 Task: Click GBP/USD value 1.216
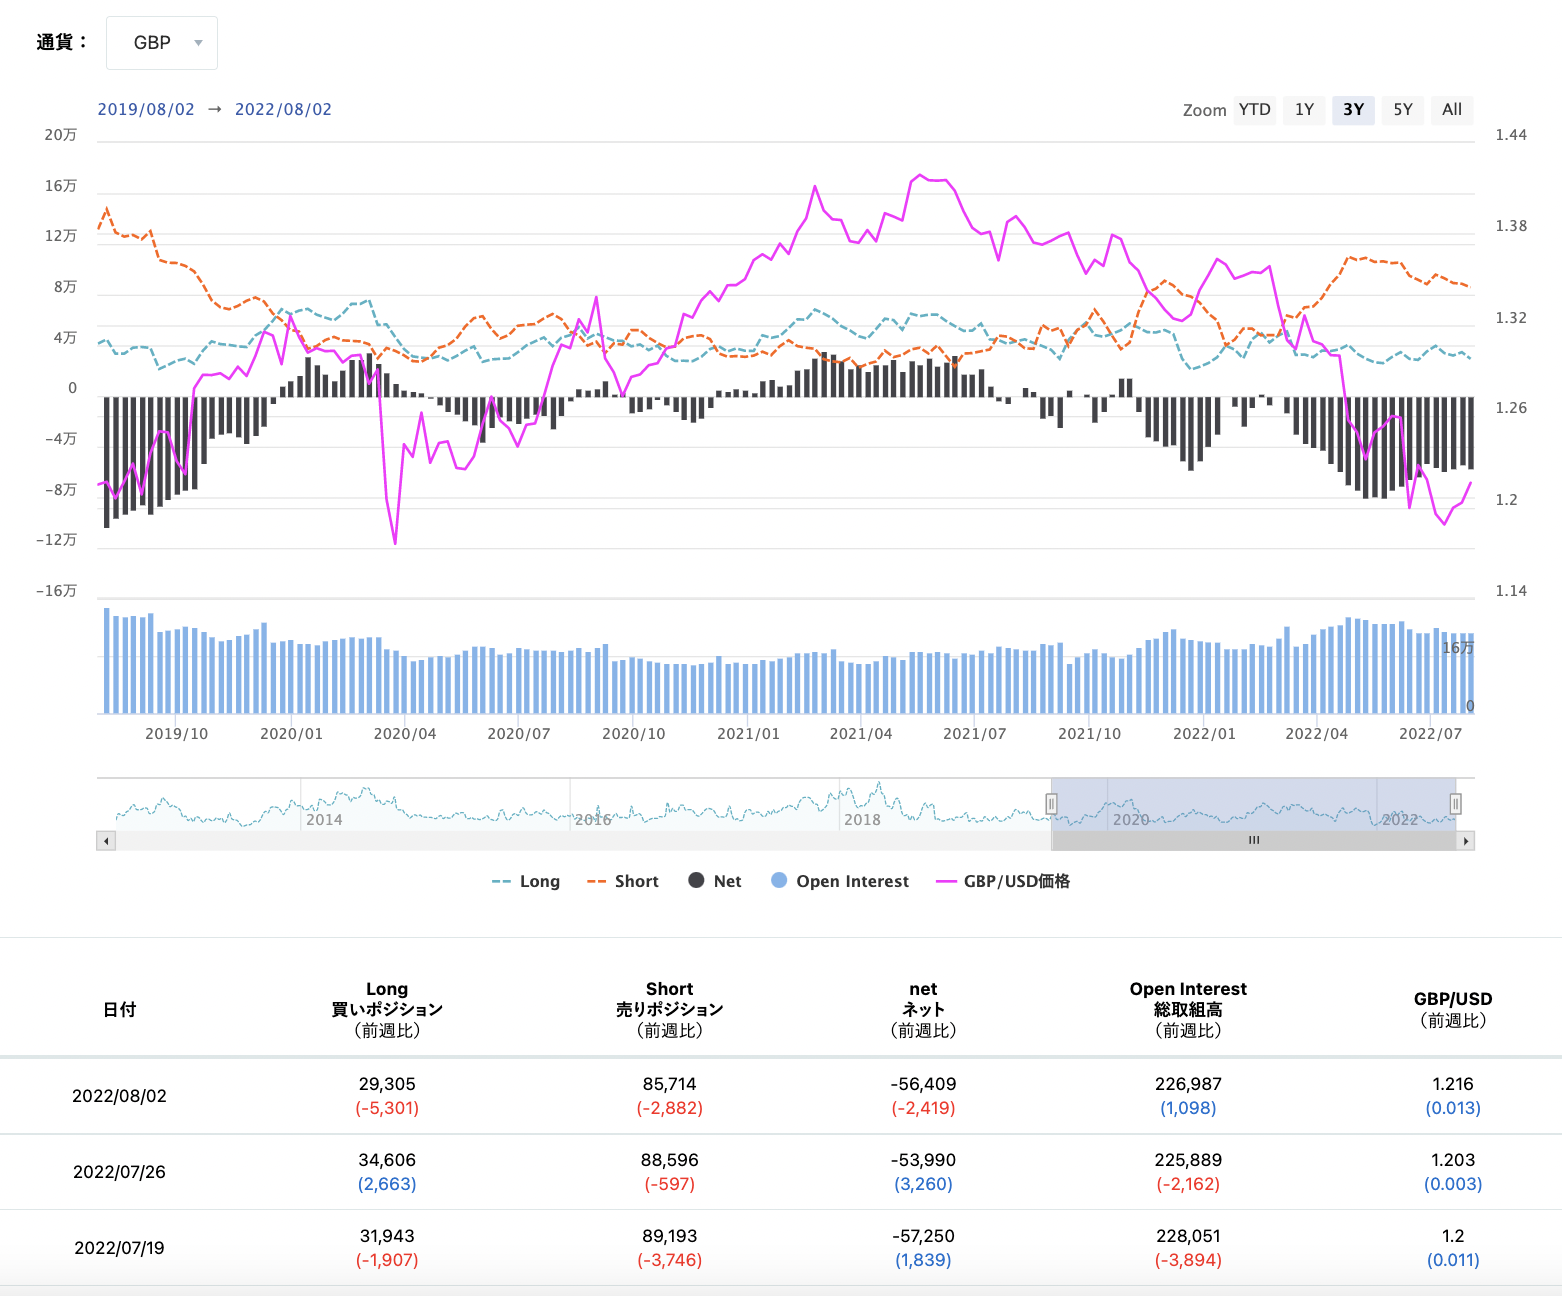coord(1453,1084)
